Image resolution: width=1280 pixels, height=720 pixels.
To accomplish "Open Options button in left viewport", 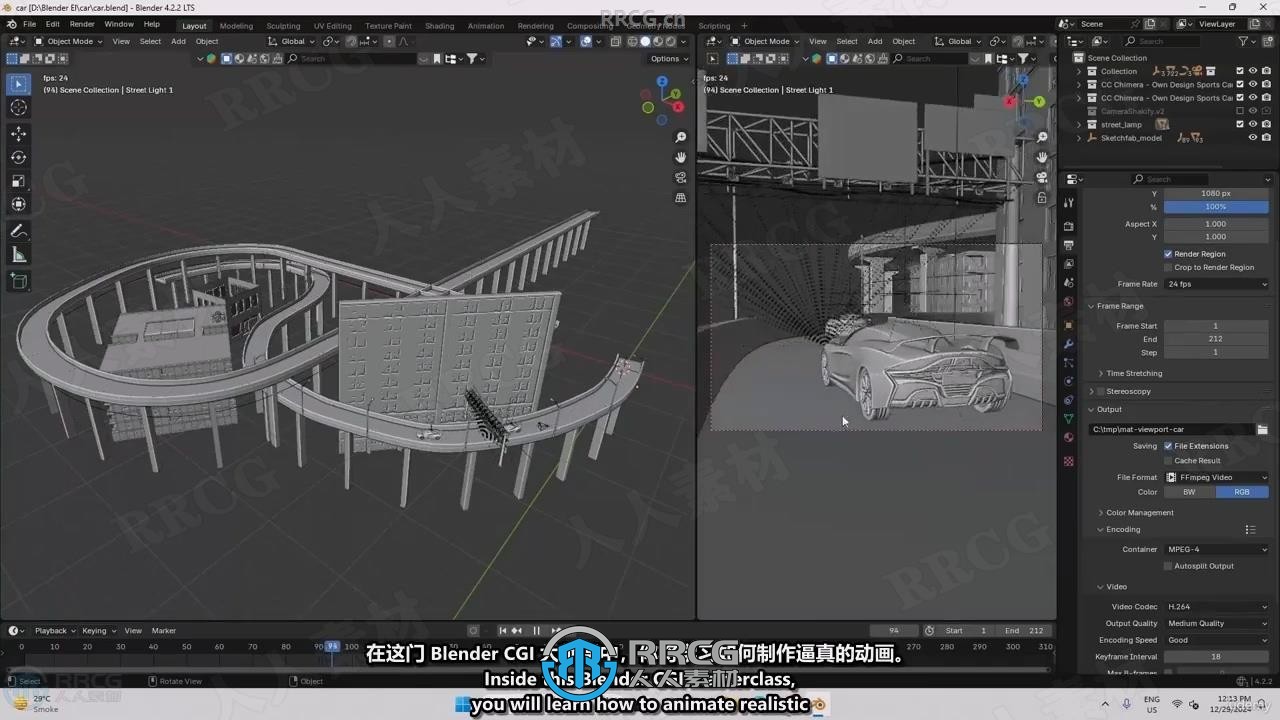I will click(668, 58).
